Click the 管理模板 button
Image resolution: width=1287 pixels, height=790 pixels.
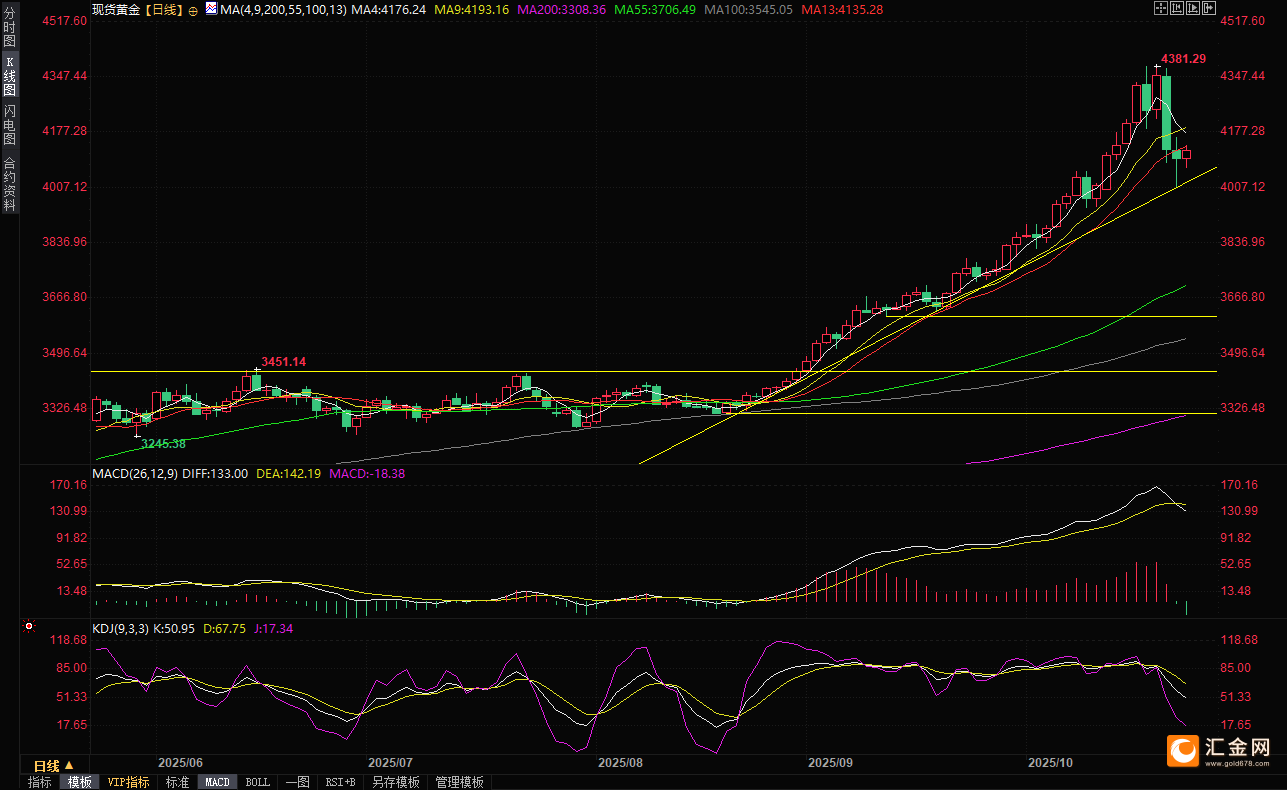[459, 782]
